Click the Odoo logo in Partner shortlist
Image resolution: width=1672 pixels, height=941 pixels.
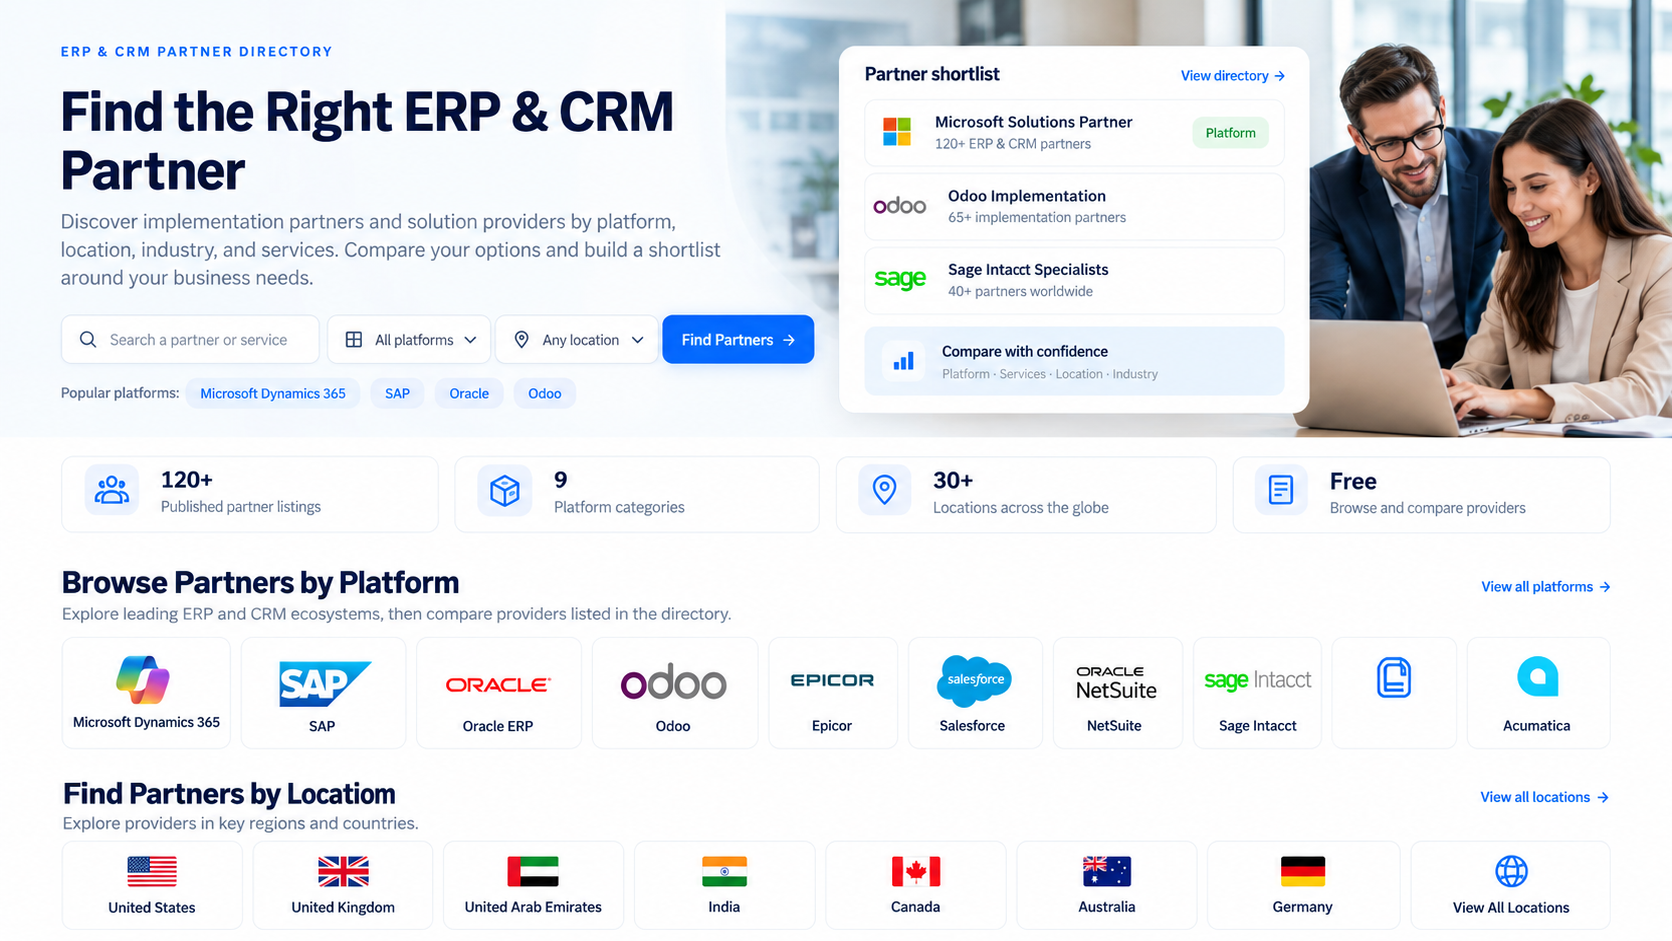(x=900, y=206)
